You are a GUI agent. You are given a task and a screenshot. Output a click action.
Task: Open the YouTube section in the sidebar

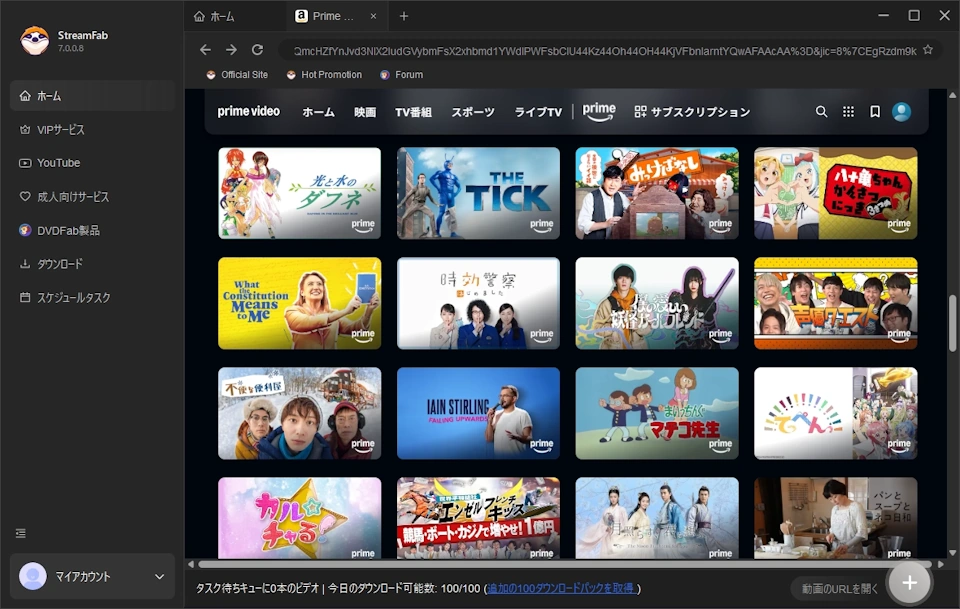(x=60, y=162)
